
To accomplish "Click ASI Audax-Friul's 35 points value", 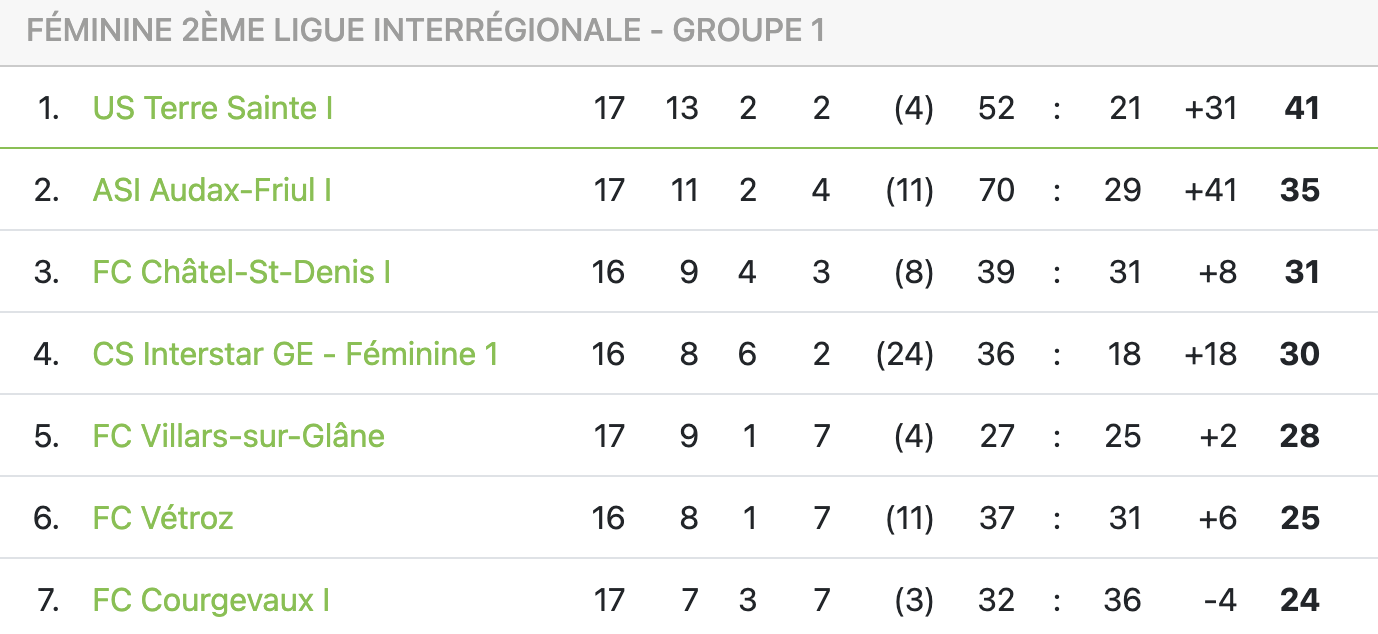I will [1300, 190].
